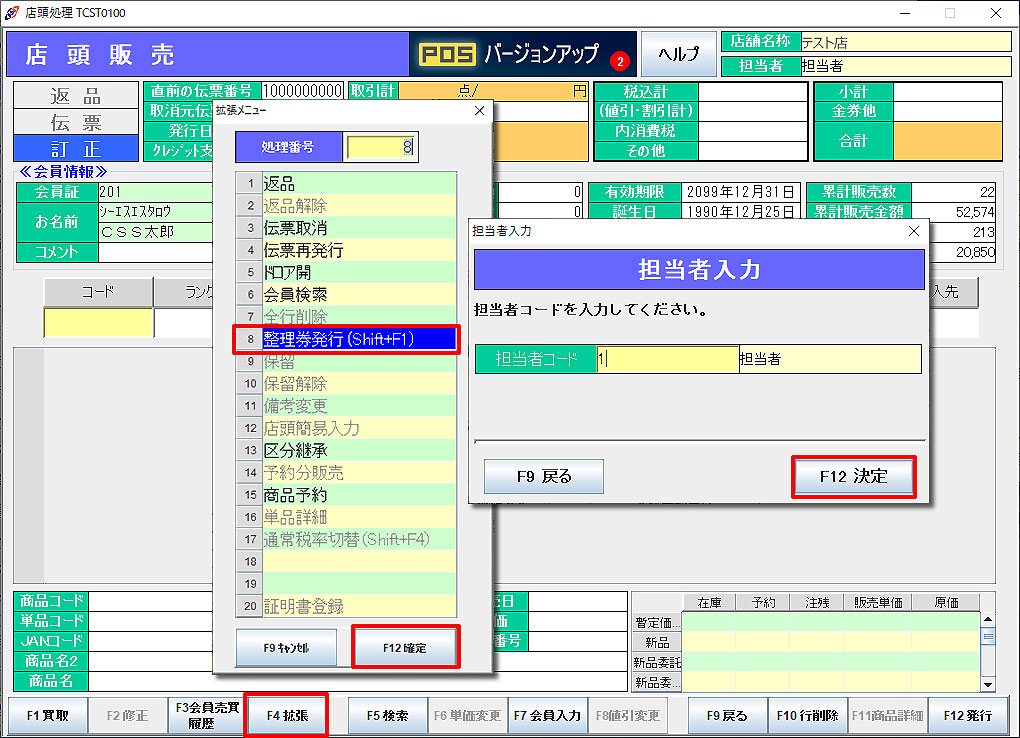This screenshot has width=1020, height=738.
Task: Pick 区分継承 from the menu list
Action: pyautogui.click(x=357, y=450)
